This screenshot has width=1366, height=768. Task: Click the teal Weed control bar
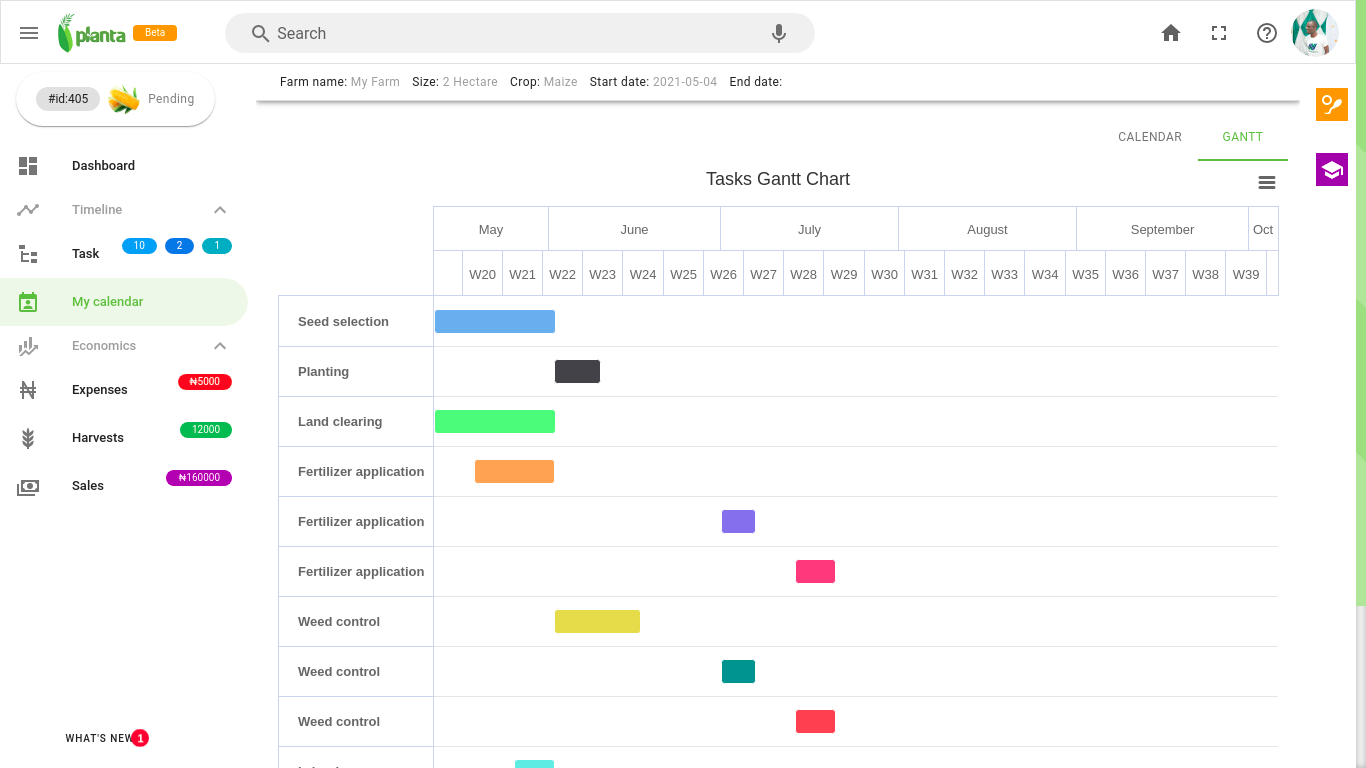point(738,671)
